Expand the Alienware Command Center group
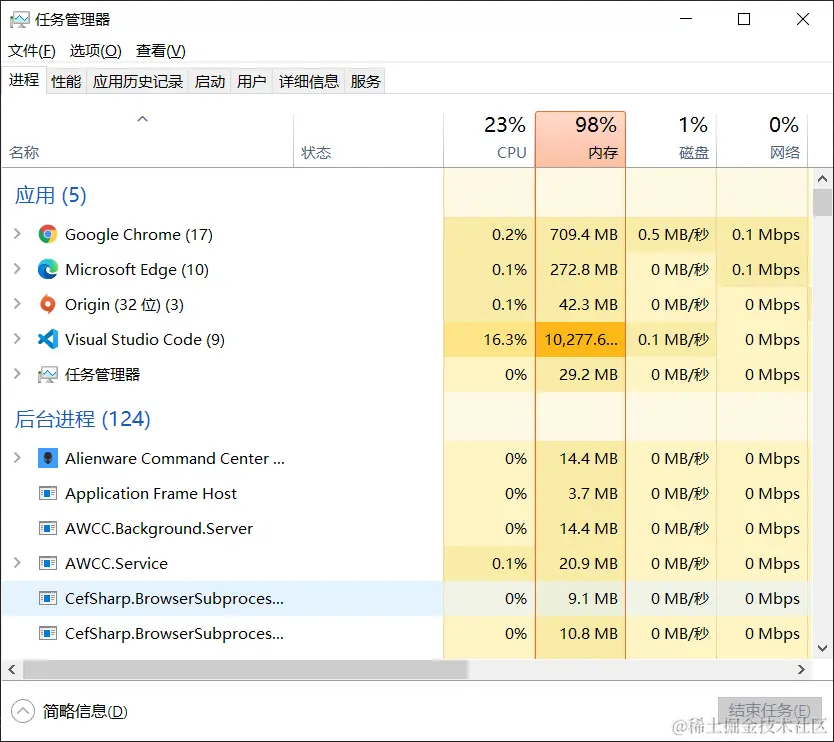The width and height of the screenshot is (834, 742). 17,458
